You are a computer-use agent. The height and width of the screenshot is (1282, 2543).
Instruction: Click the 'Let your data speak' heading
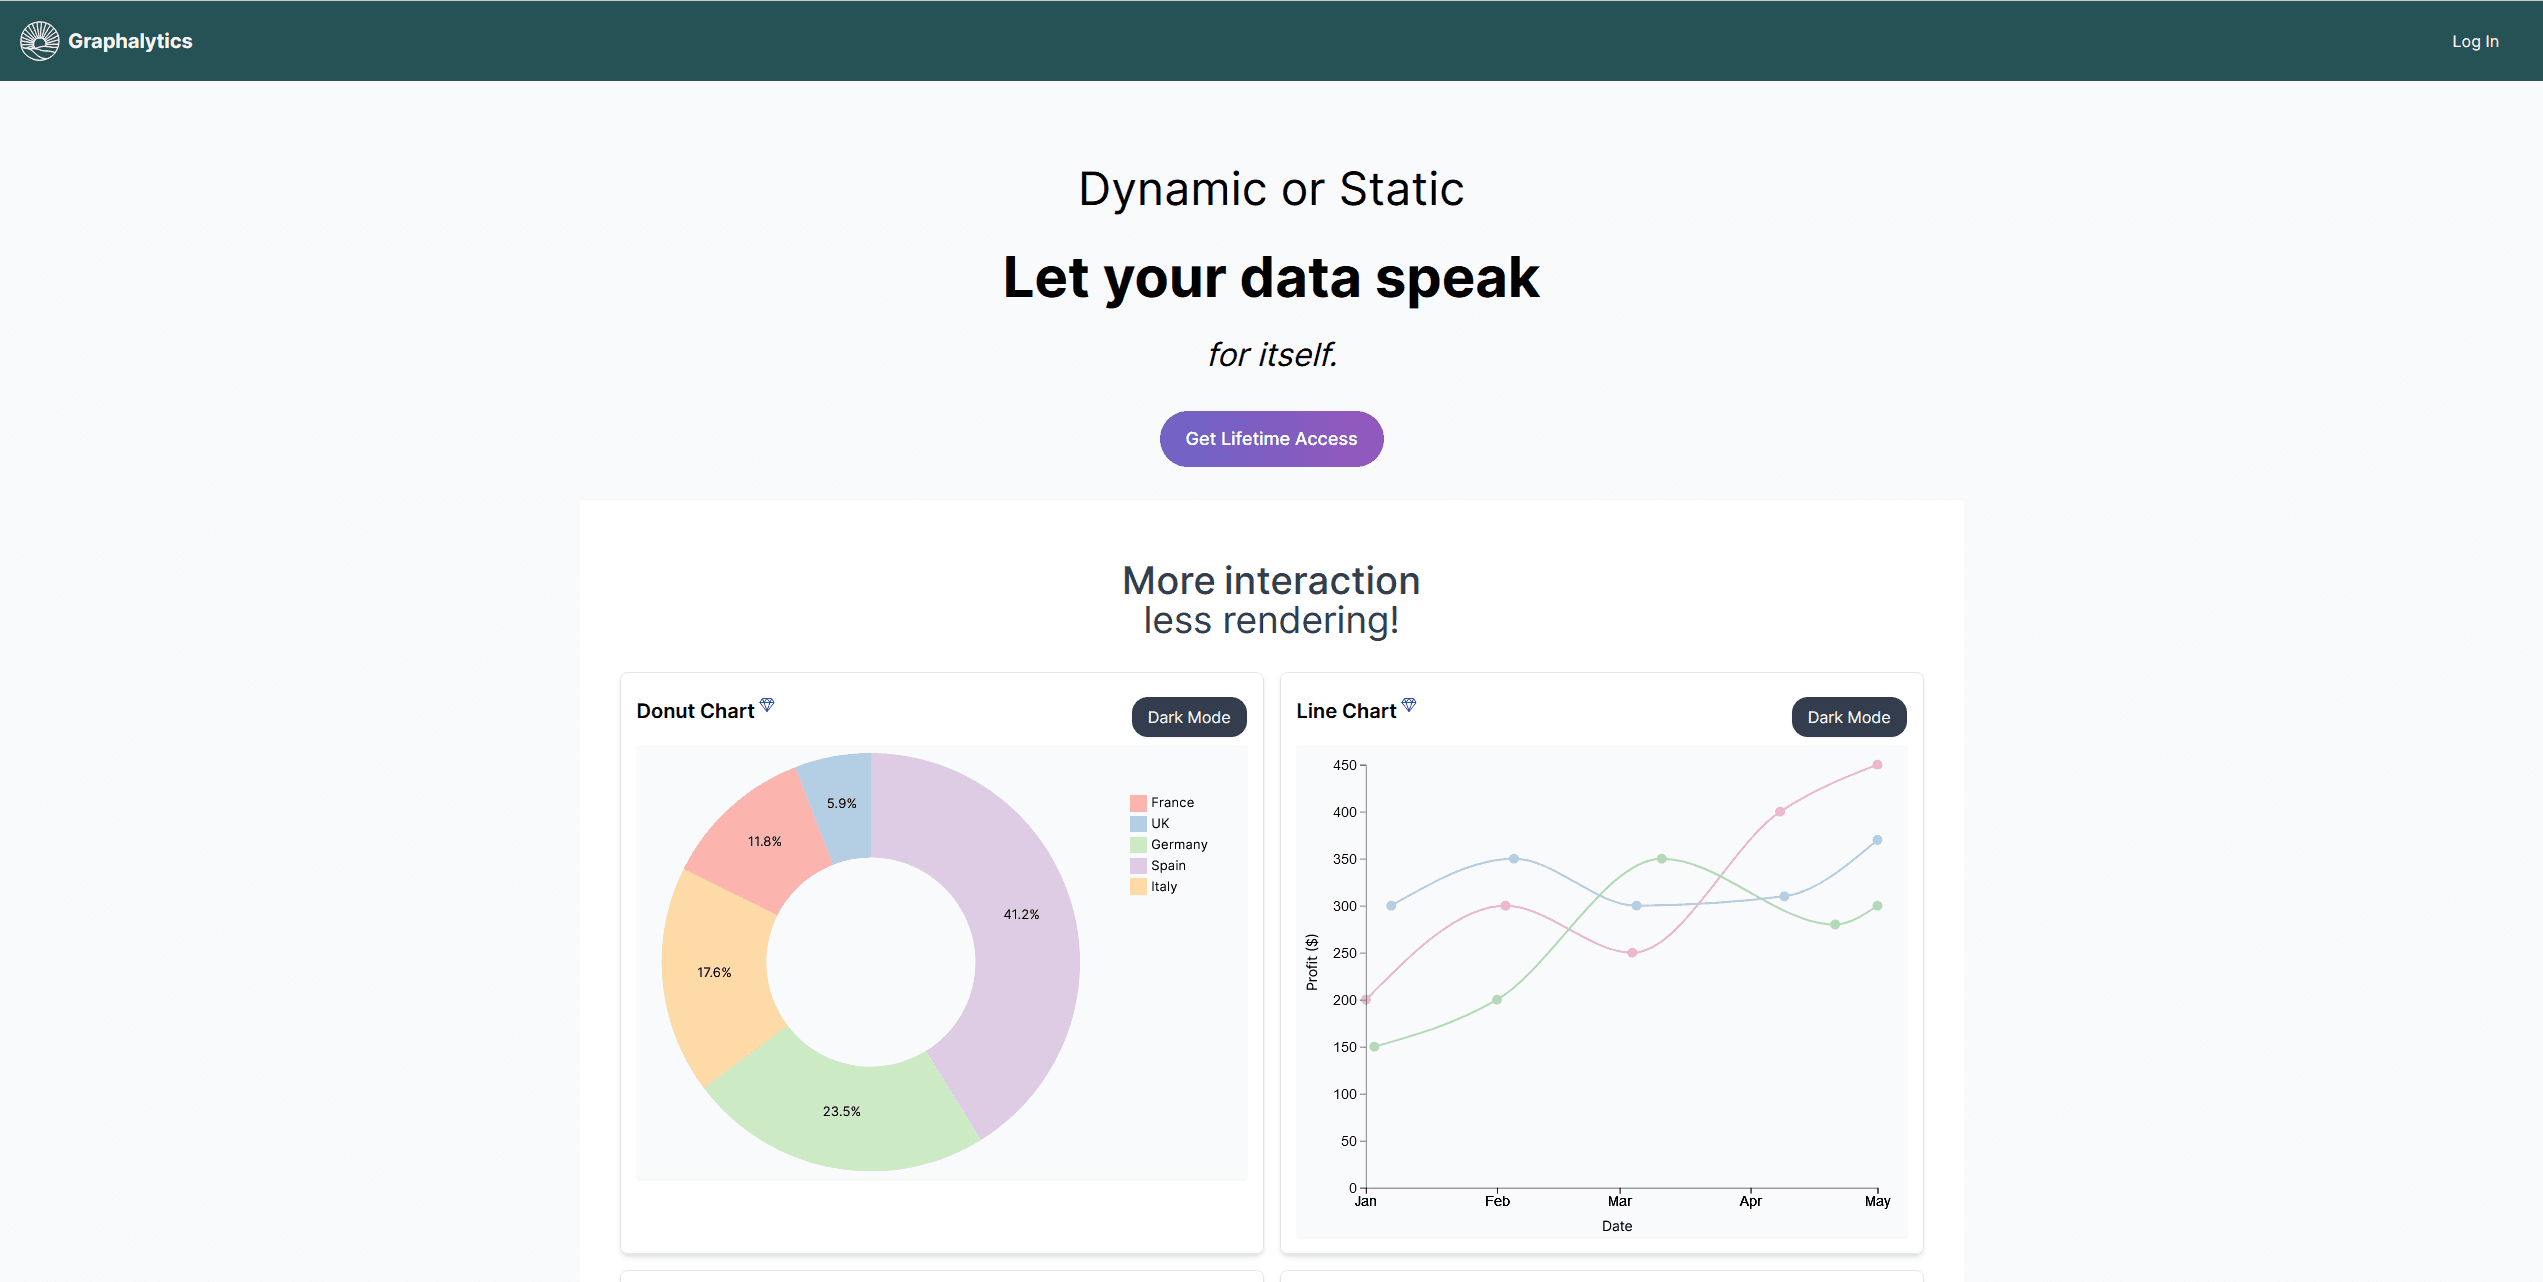click(1271, 278)
